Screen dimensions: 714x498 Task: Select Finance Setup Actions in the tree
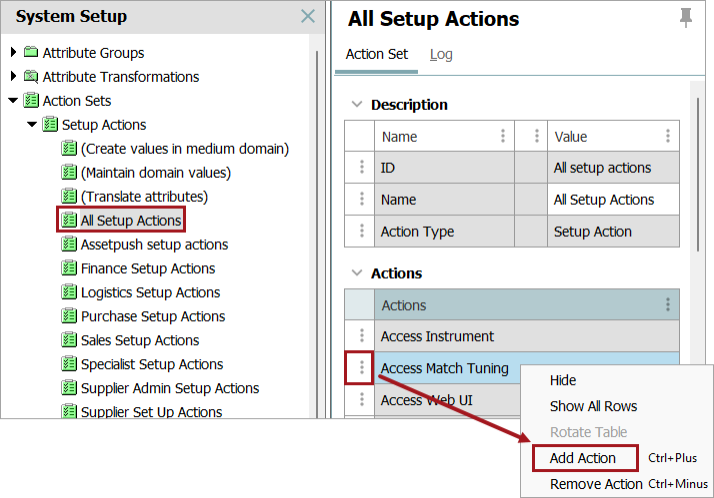[148, 268]
